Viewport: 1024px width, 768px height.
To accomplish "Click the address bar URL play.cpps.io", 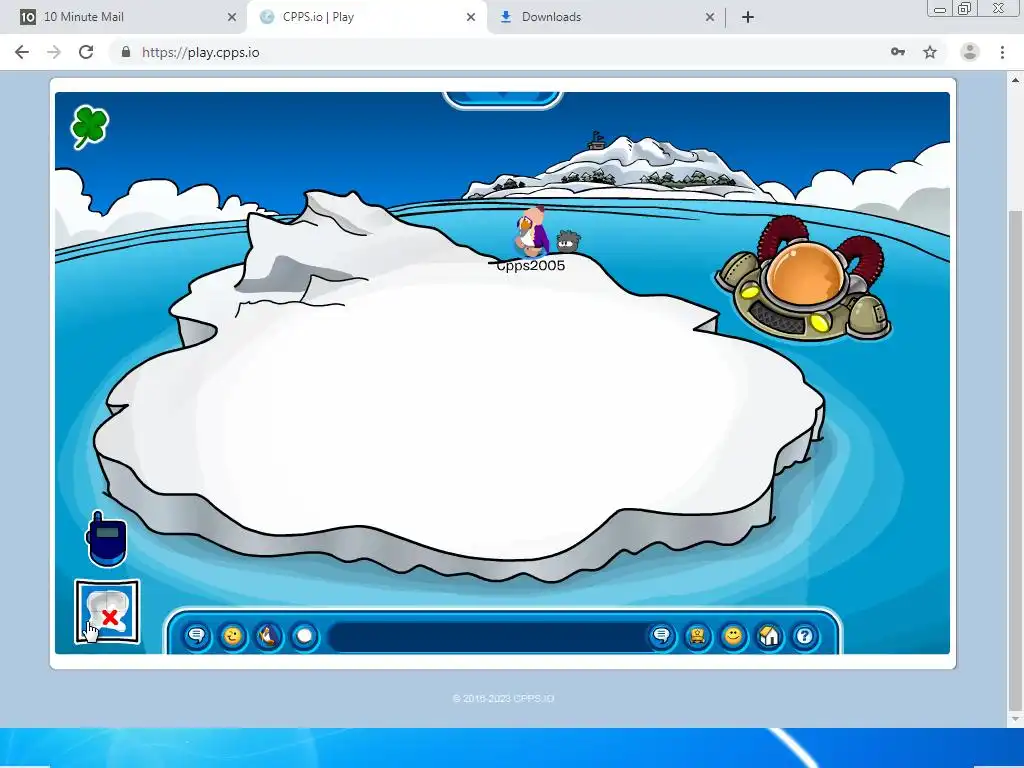I will coord(200,52).
